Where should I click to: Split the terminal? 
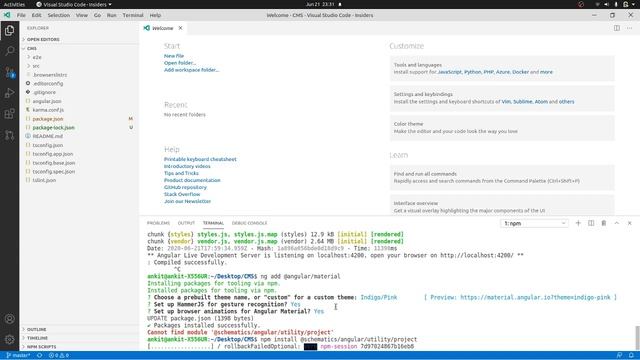[x=591, y=223]
